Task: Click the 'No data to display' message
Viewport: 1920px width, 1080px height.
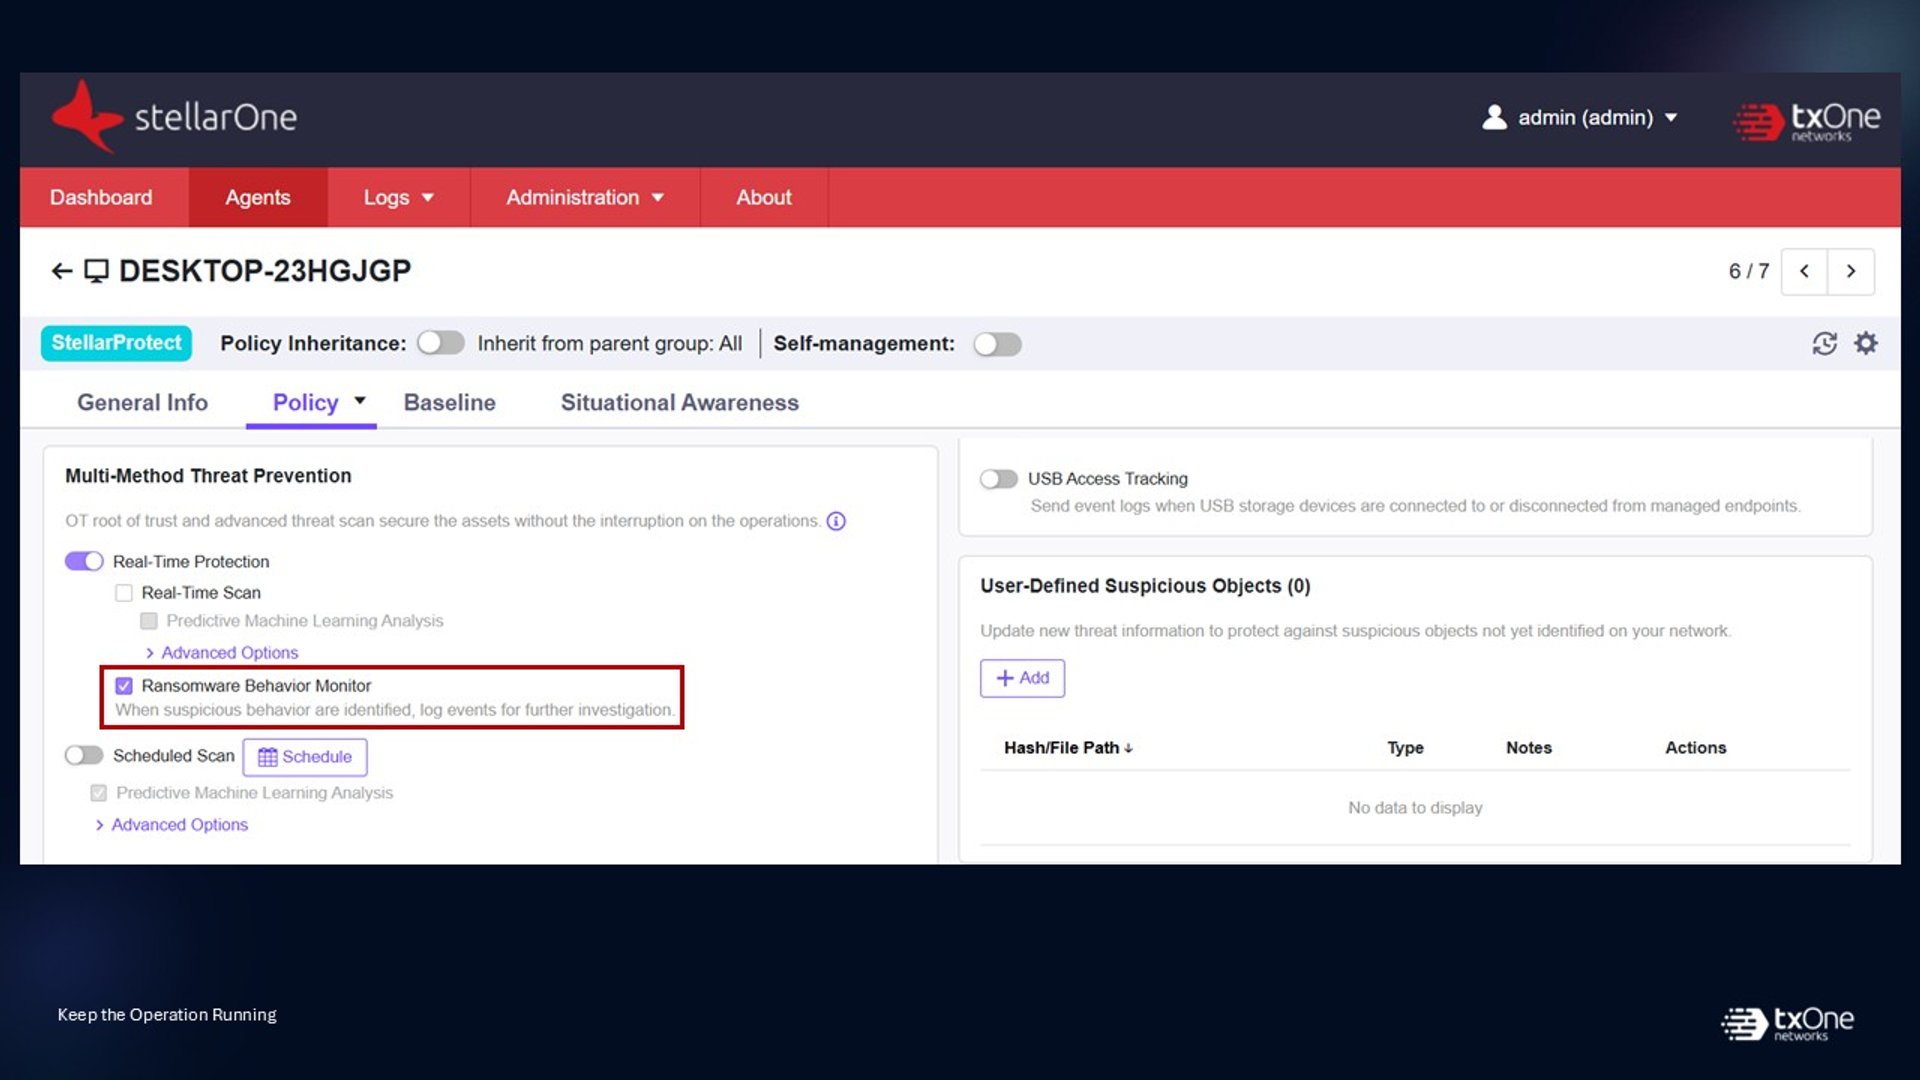Action: click(x=1415, y=808)
